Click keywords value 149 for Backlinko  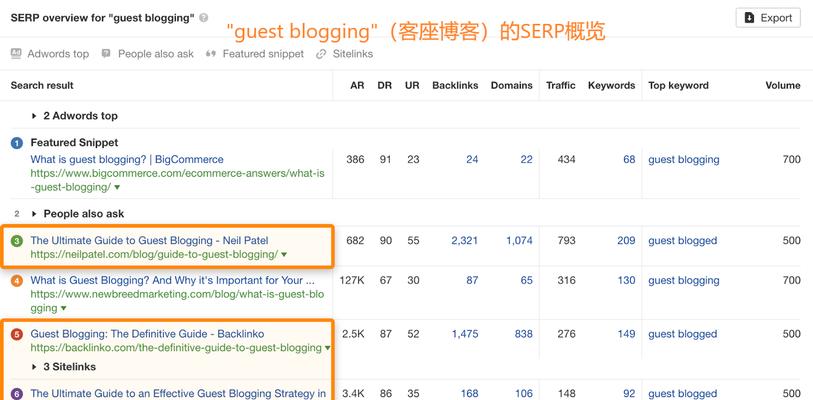pyautogui.click(x=626, y=334)
